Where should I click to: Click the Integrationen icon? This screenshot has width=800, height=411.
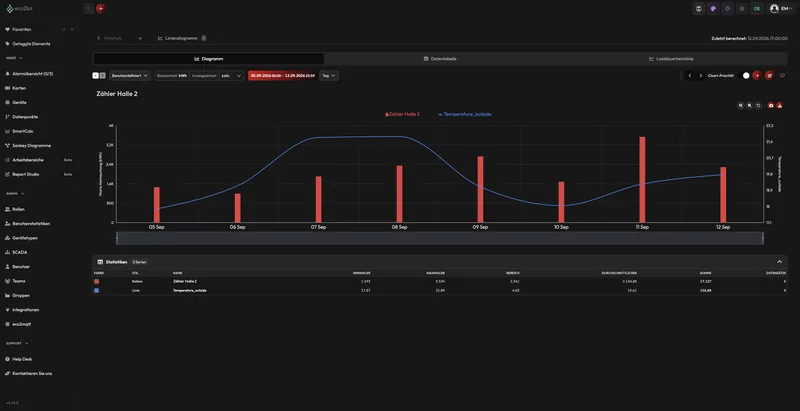pos(8,310)
